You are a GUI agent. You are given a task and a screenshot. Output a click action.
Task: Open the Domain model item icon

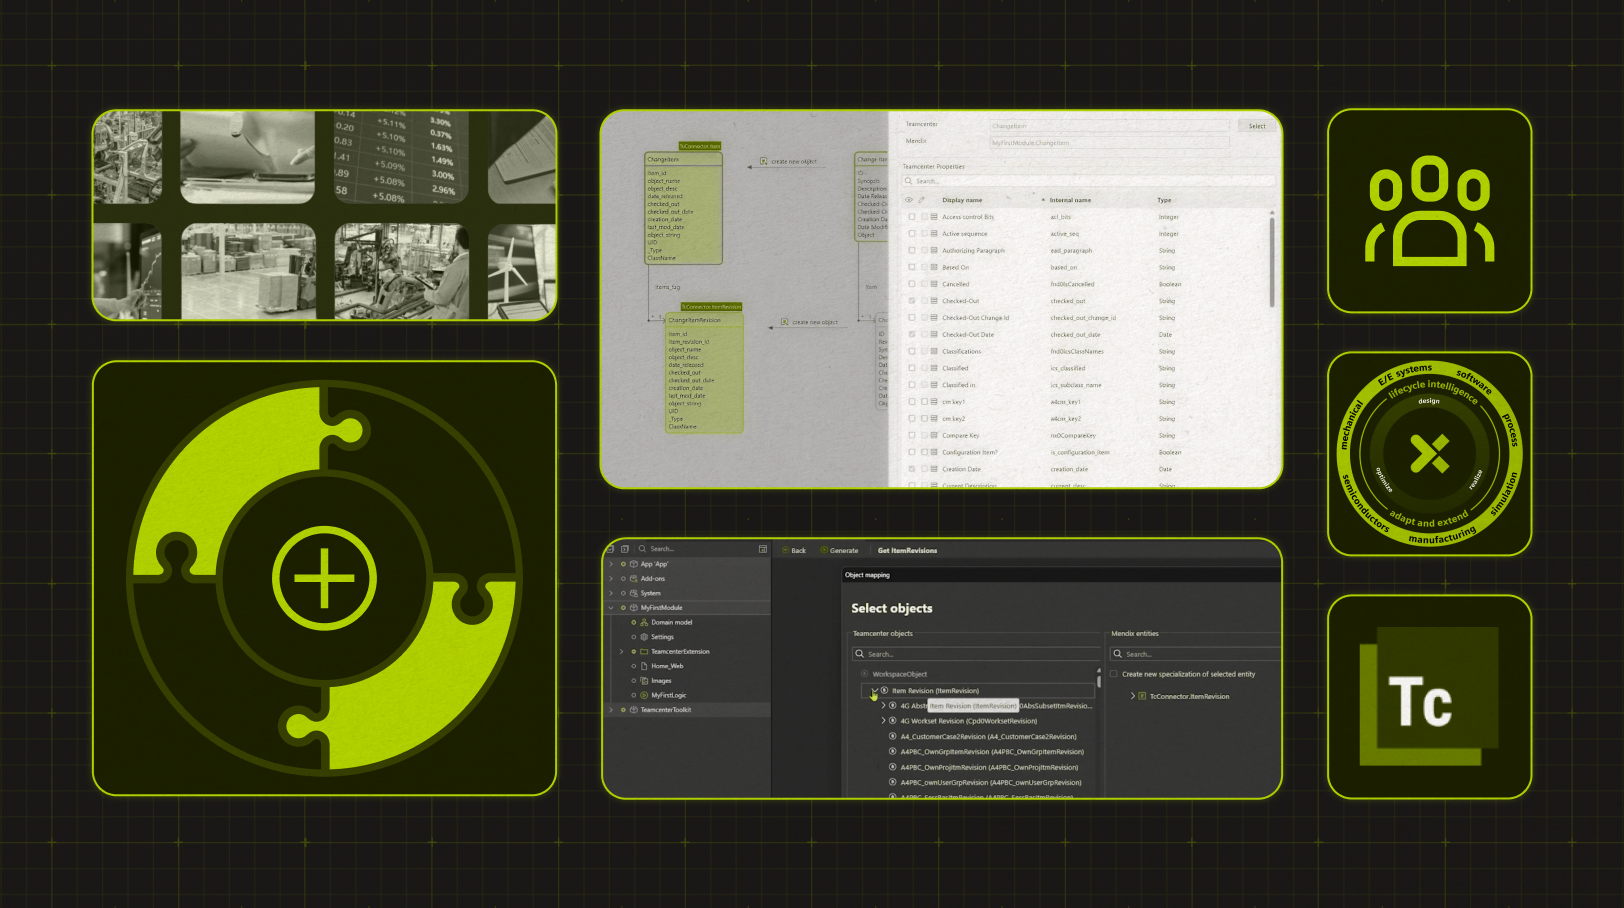point(644,622)
